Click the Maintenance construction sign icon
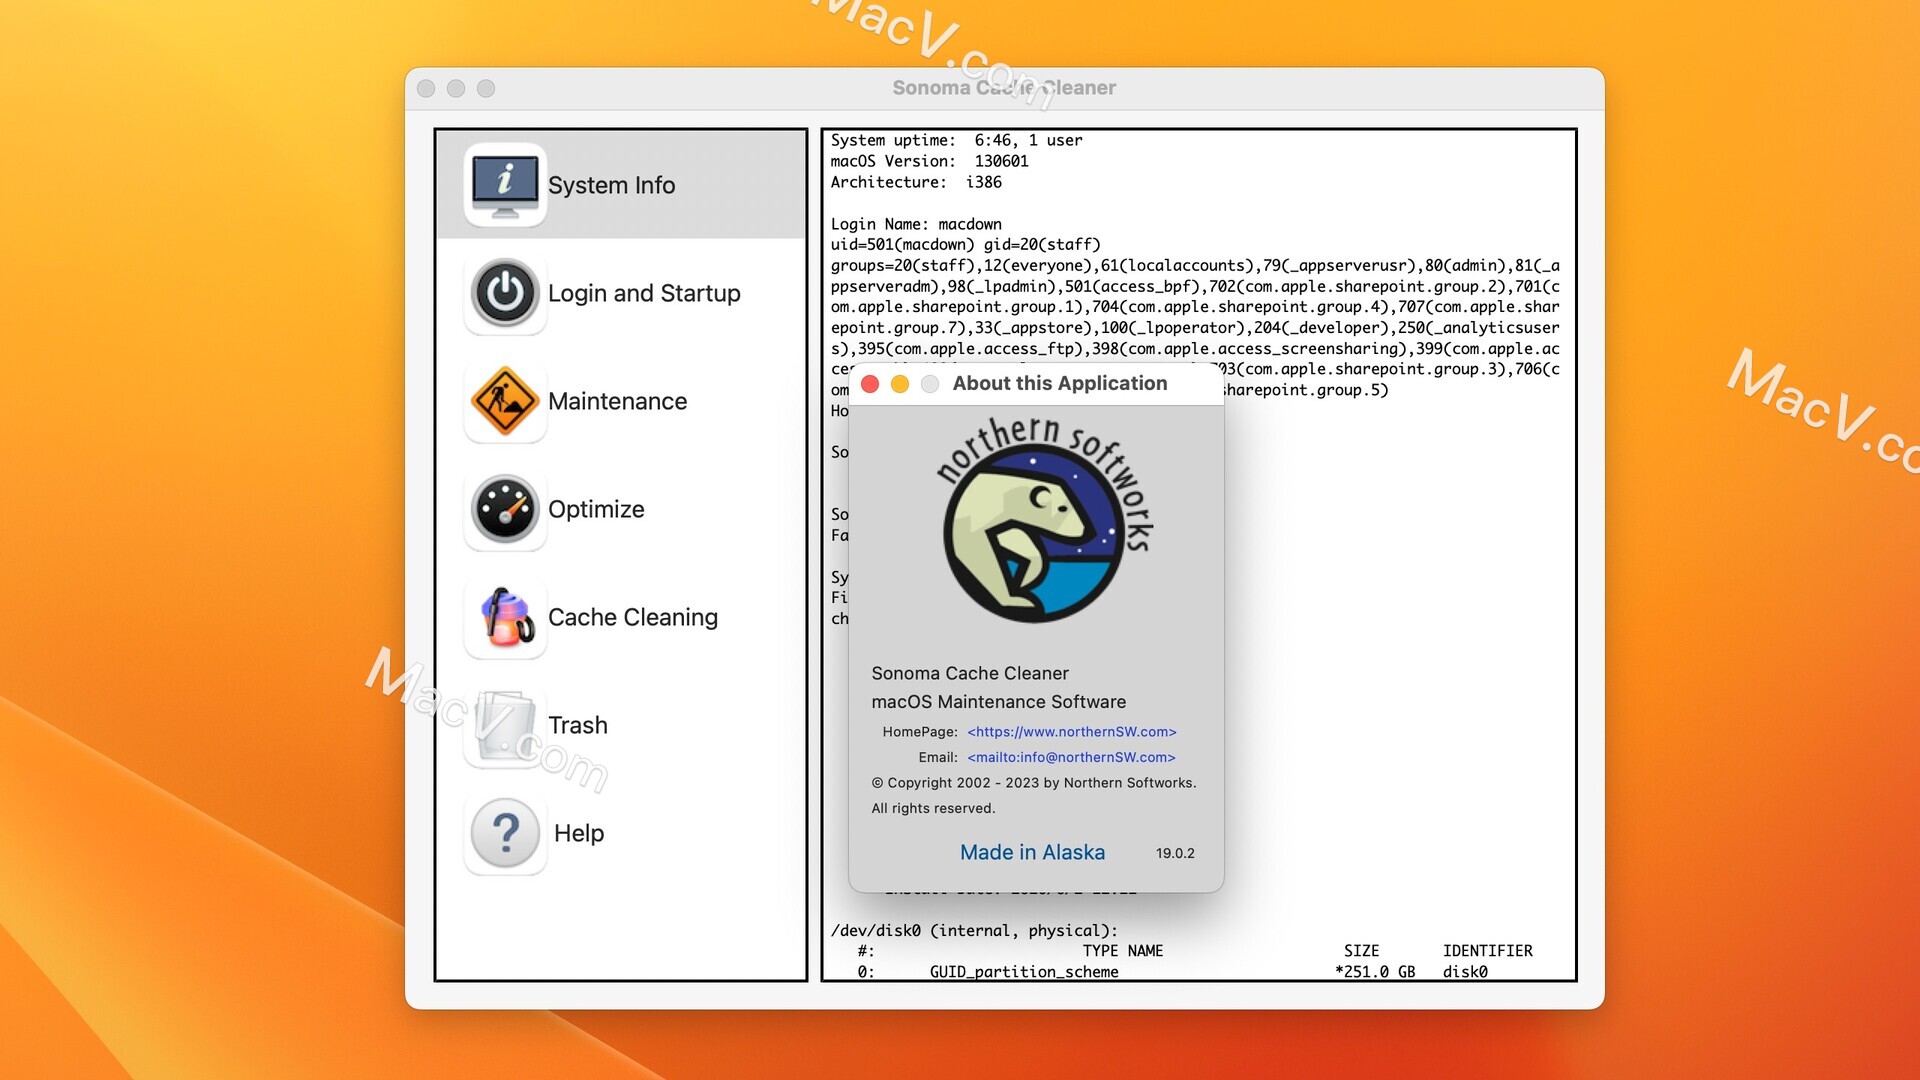Screen dimensions: 1920x1080 pos(505,401)
